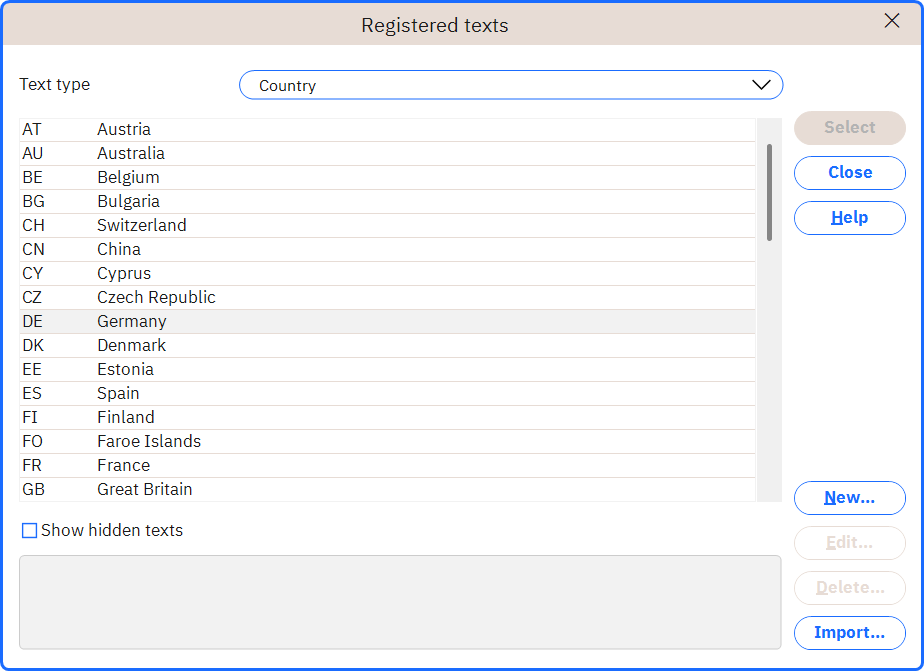Select the Switzerland row
The width and height of the screenshot is (924, 671).
coord(388,226)
